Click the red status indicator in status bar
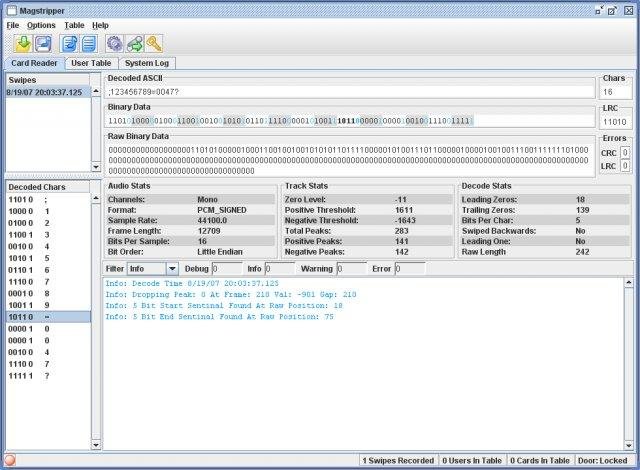The height and width of the screenshot is (470, 640). click(x=10, y=461)
